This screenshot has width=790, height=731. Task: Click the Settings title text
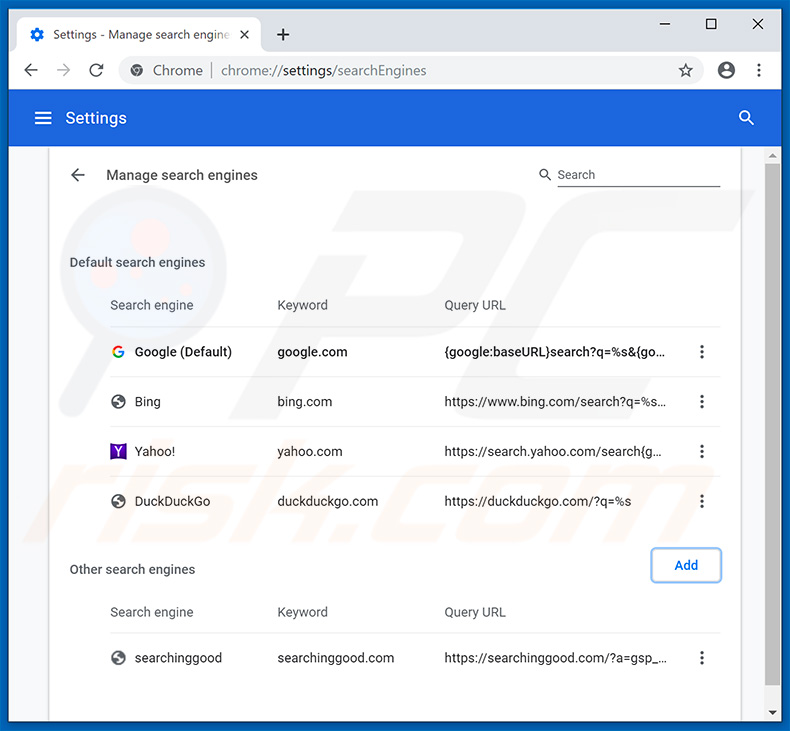tap(96, 118)
